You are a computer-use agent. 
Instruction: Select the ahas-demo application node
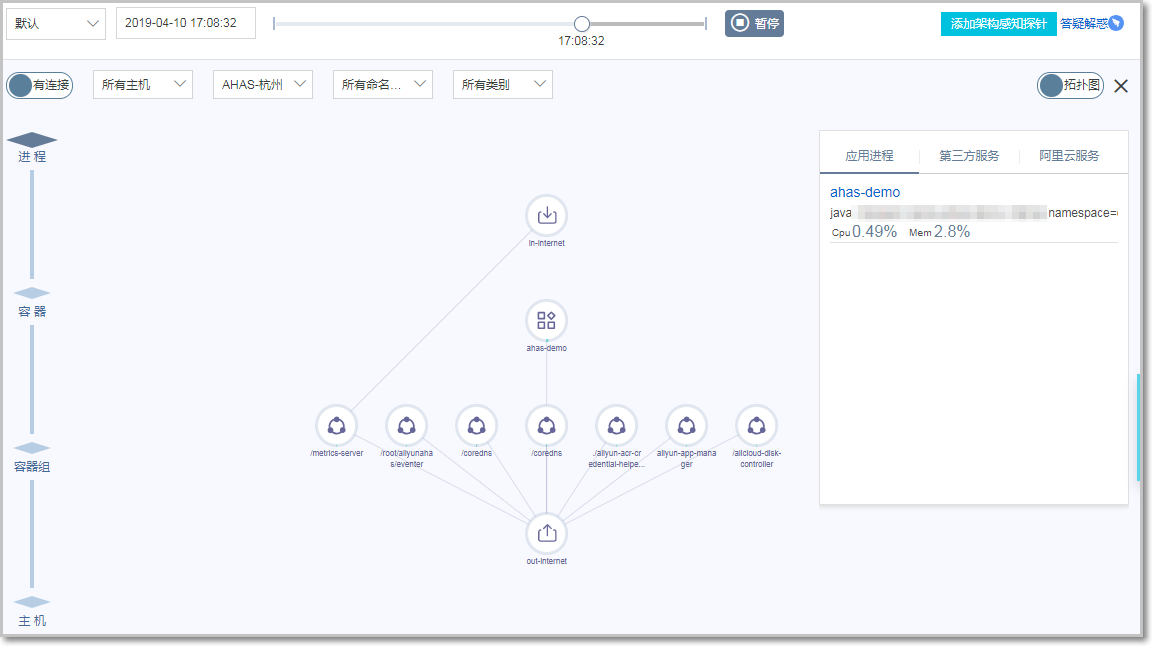point(546,320)
